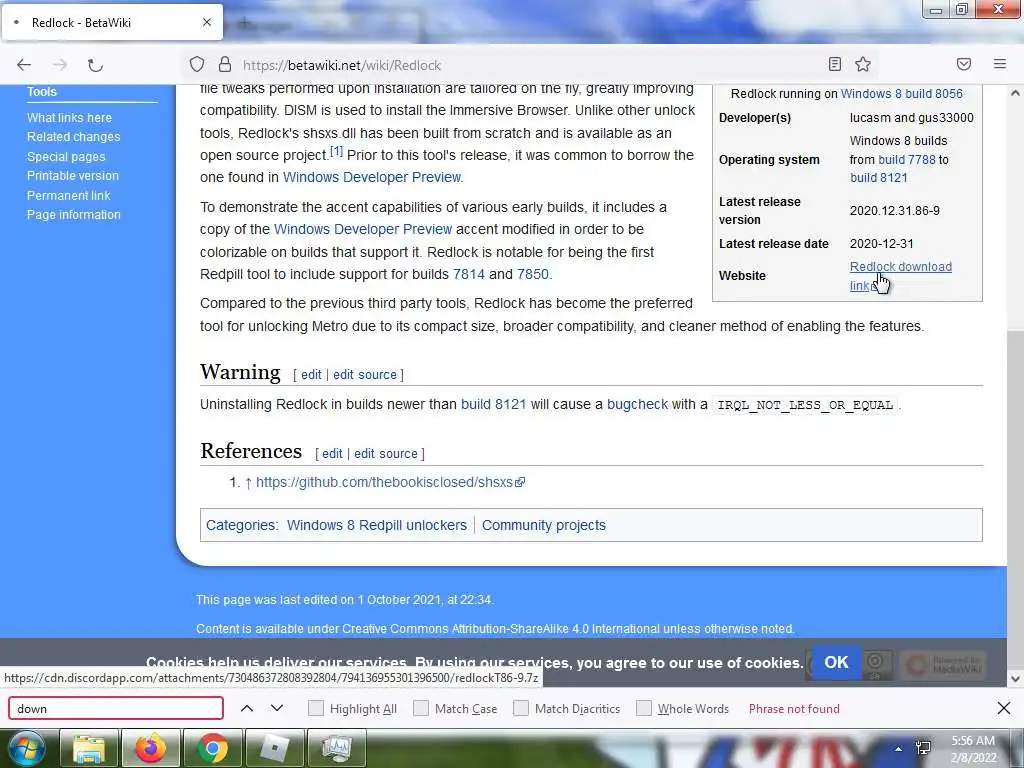Image resolution: width=1024 pixels, height=768 pixels.
Task: Open Windows 8 build 8056 link
Action: 901,93
